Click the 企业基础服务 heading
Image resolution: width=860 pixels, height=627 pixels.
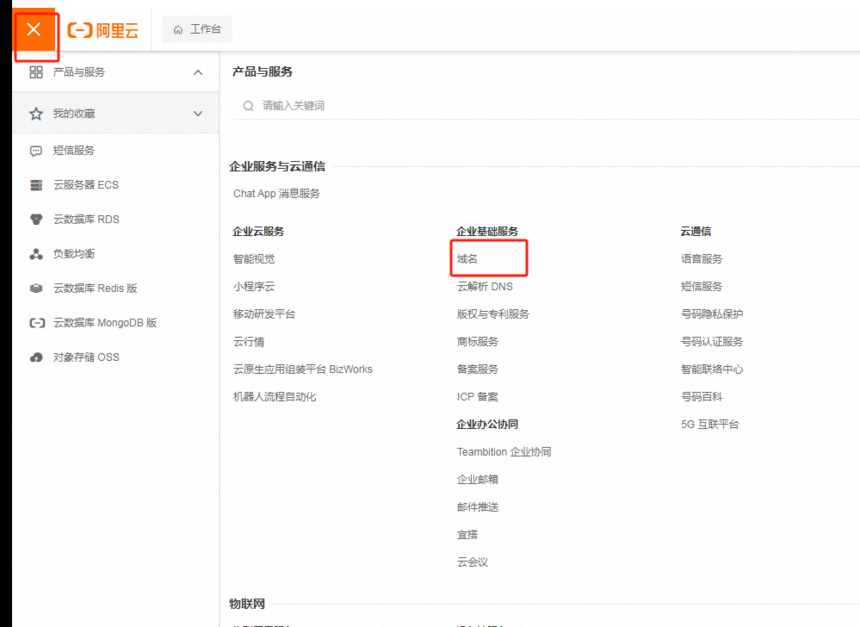tap(487, 231)
